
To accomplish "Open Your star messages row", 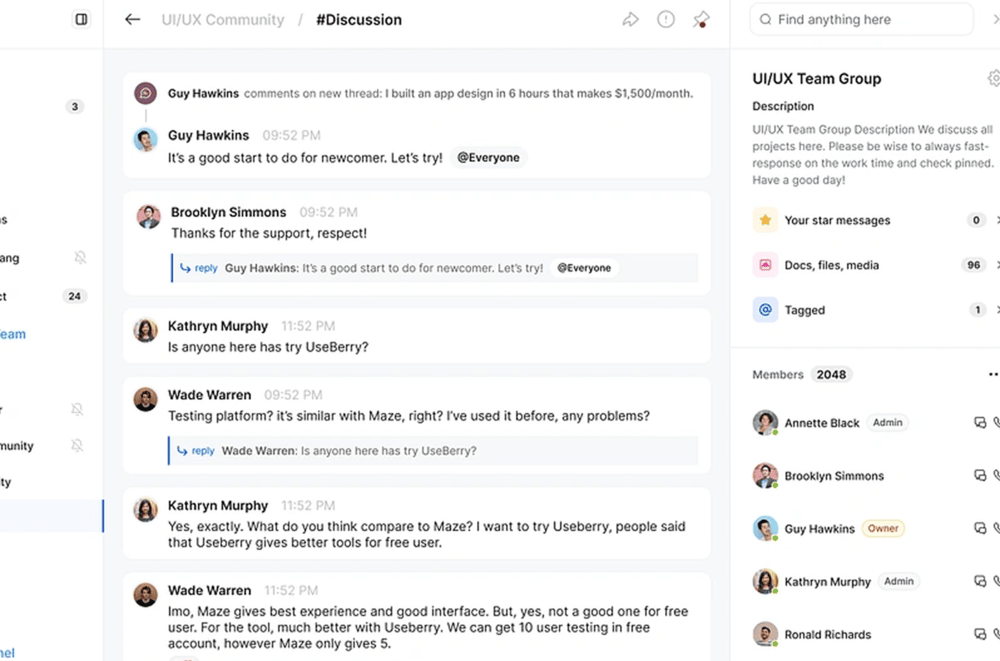I will click(x=876, y=220).
